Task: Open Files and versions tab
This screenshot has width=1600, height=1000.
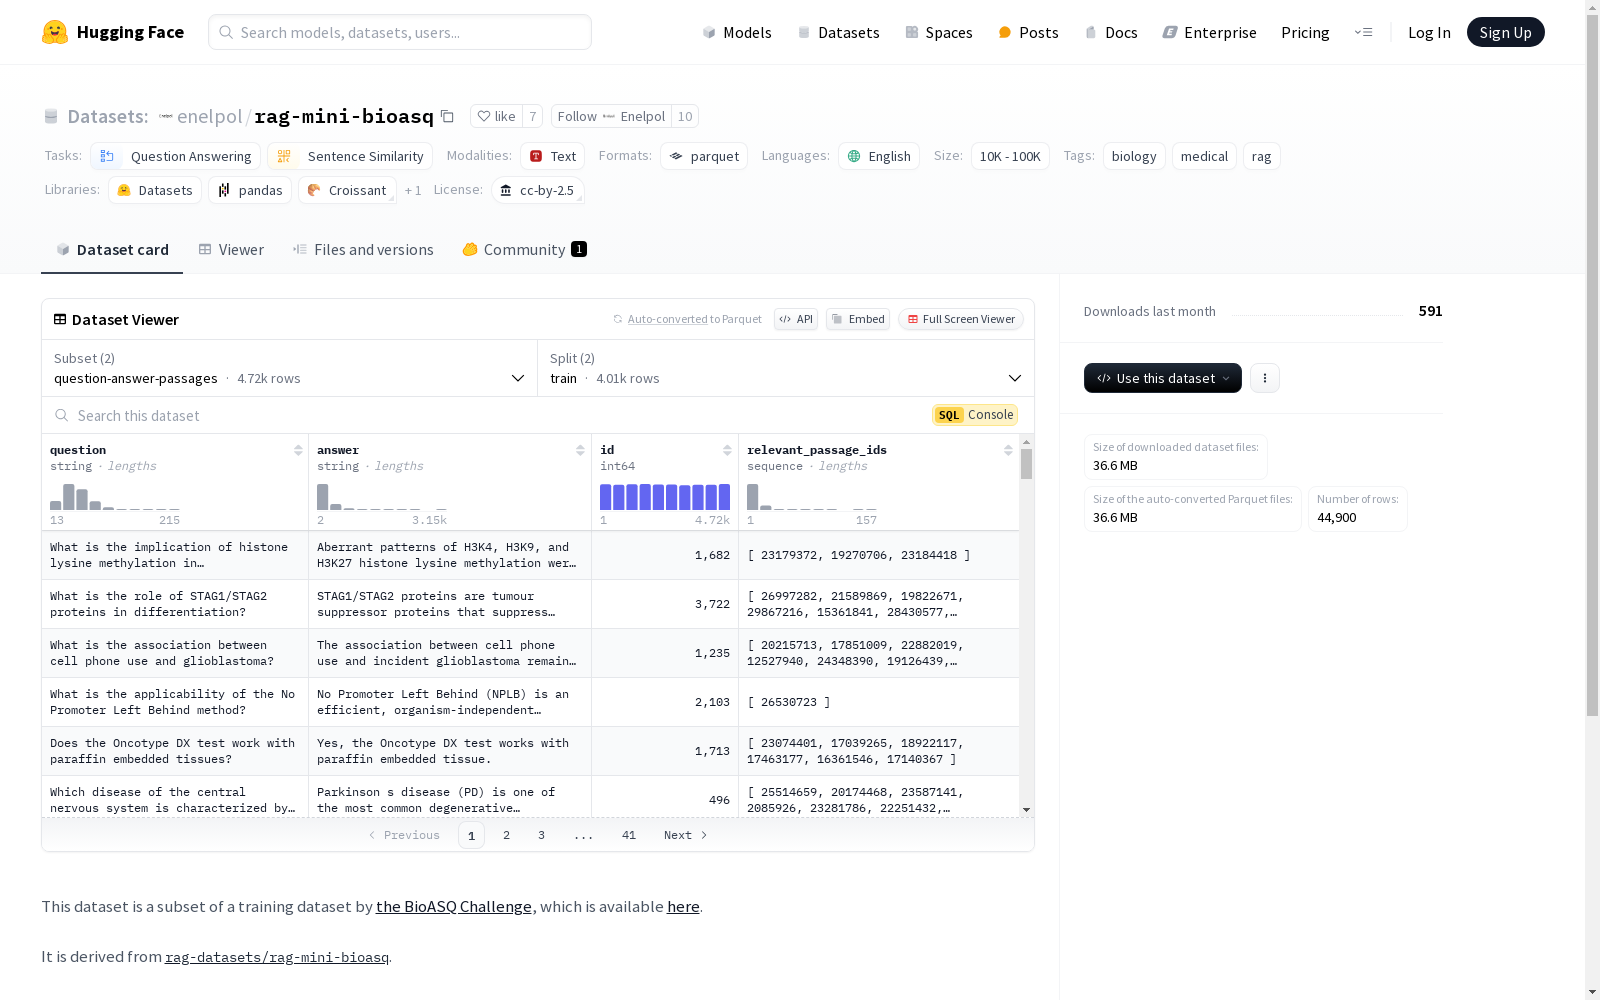Action: 363,250
